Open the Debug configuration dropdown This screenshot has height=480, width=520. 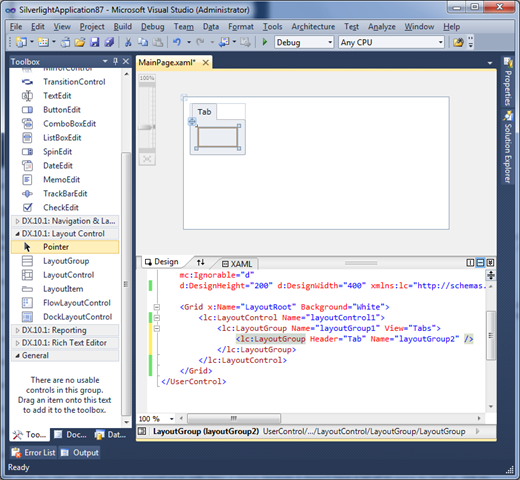(330, 42)
